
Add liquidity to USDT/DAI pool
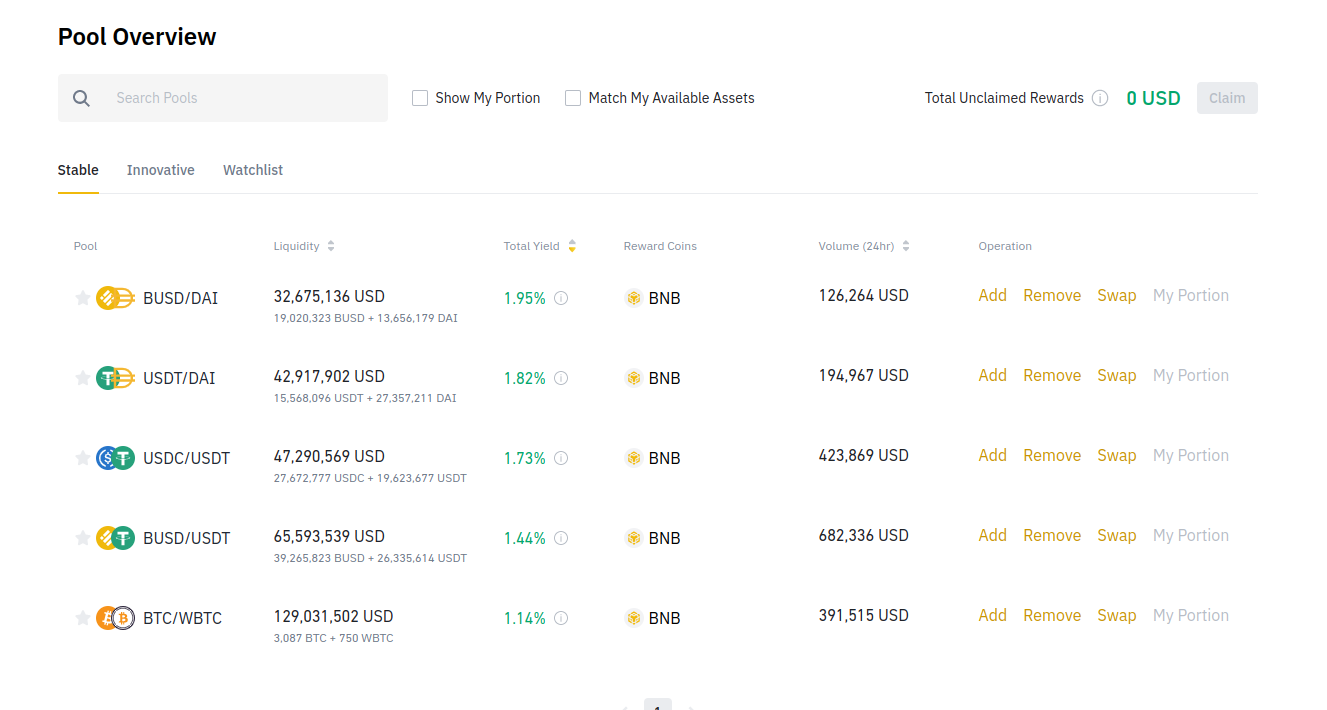[993, 376]
